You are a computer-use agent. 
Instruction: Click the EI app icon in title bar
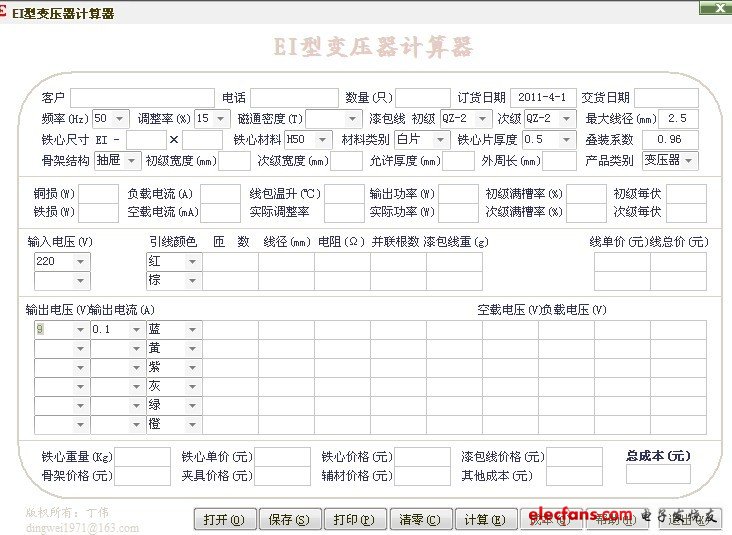coord(7,12)
